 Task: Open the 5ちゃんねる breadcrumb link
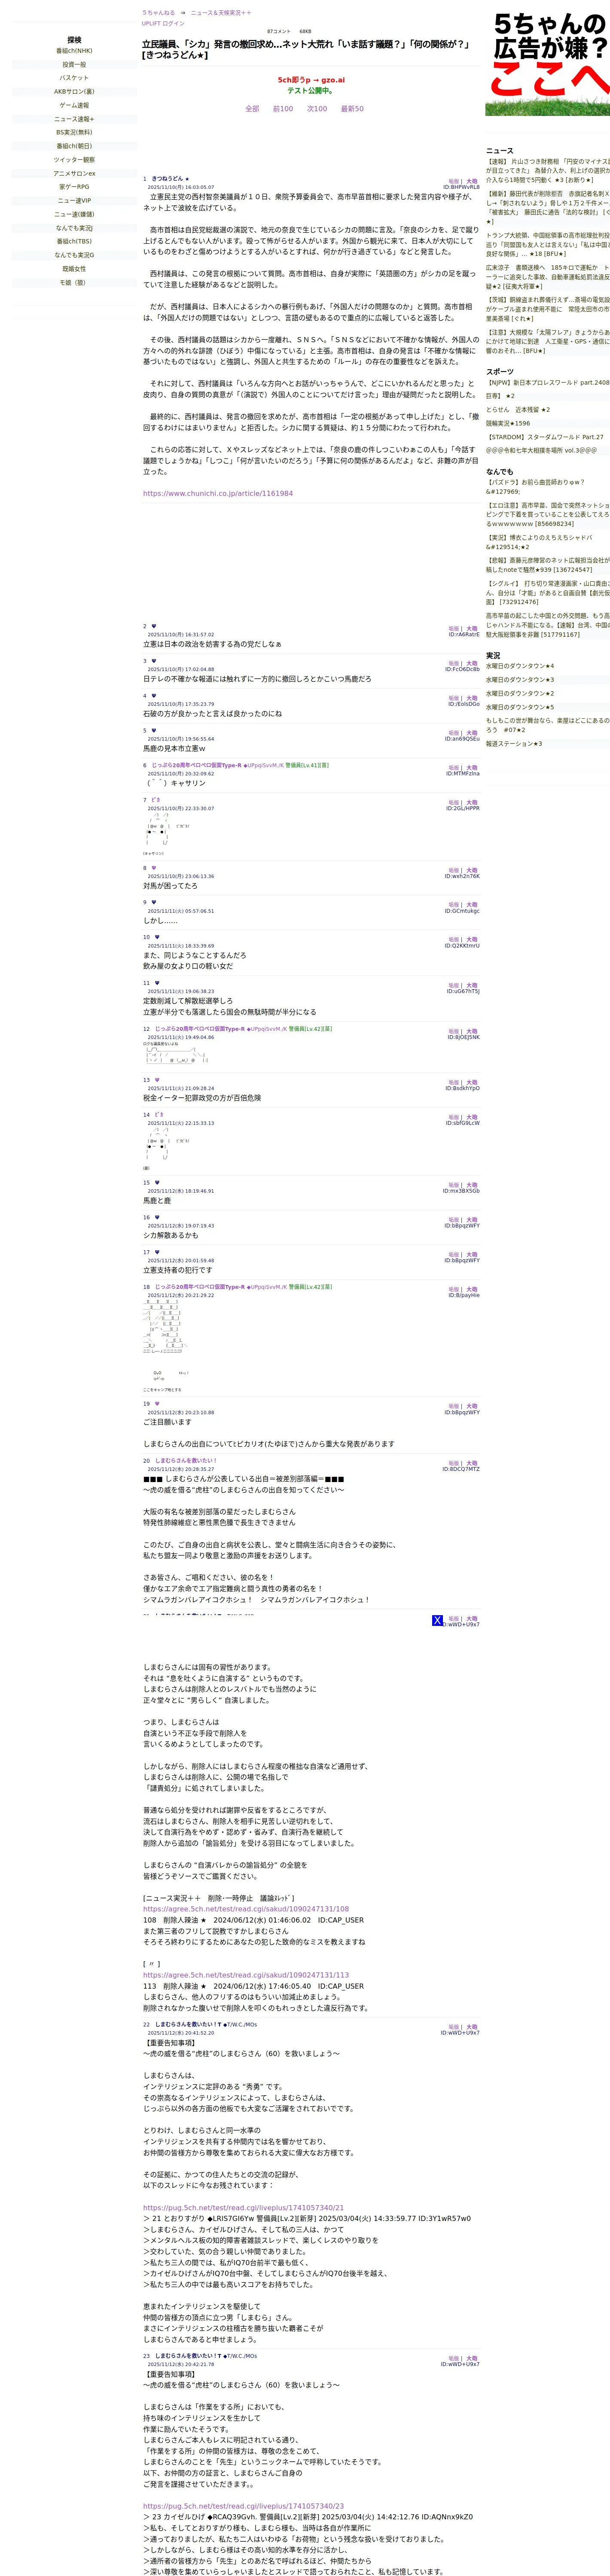coord(158,13)
